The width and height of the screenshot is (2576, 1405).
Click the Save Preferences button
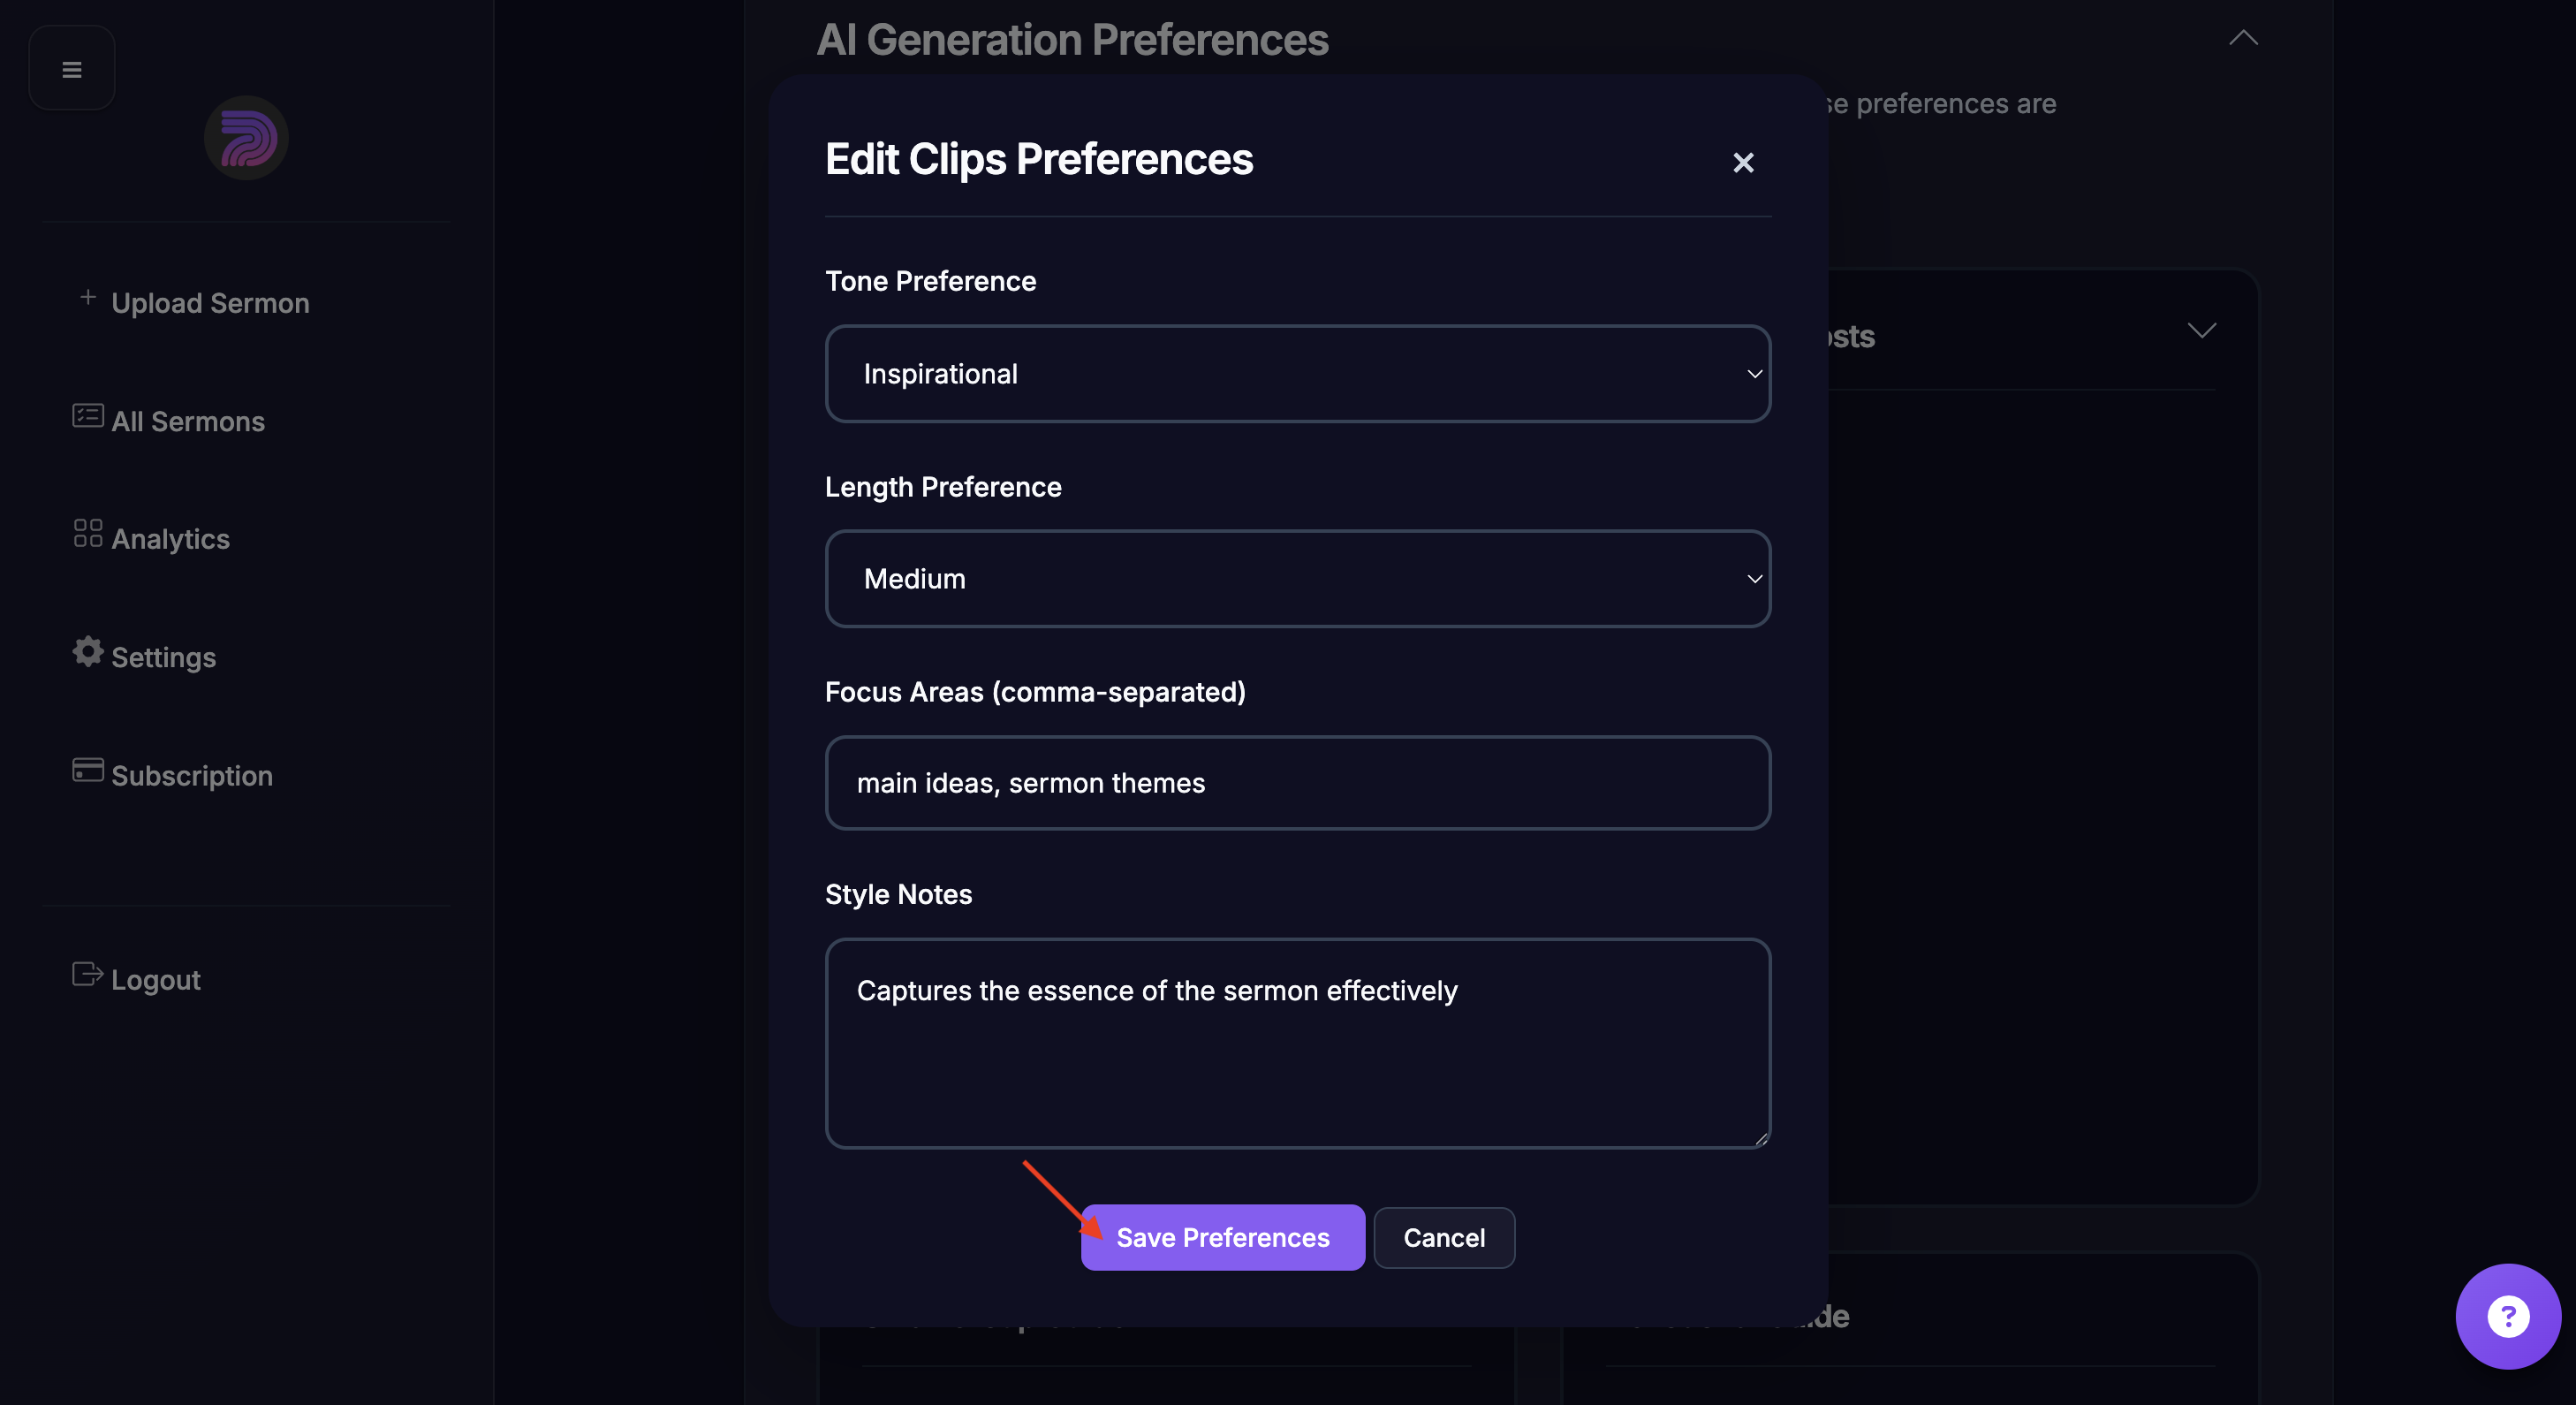1222,1238
